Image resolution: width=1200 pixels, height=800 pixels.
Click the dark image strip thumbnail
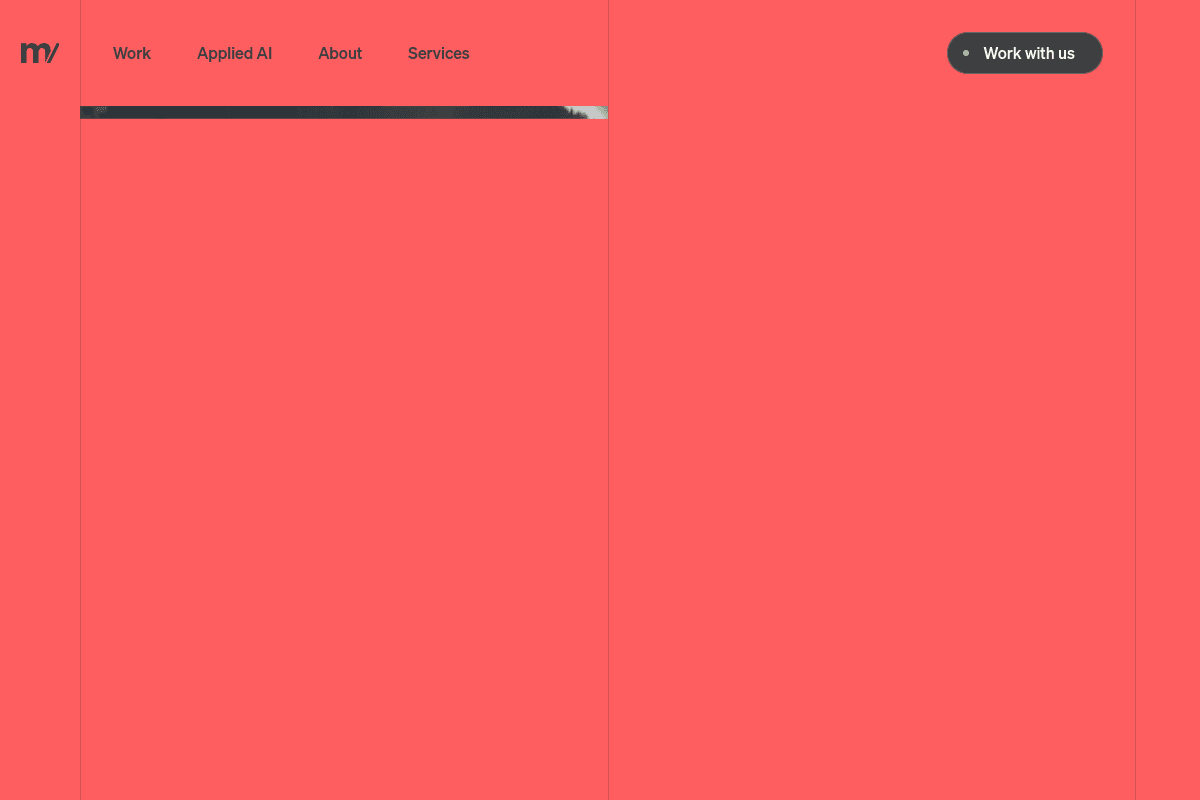344,112
